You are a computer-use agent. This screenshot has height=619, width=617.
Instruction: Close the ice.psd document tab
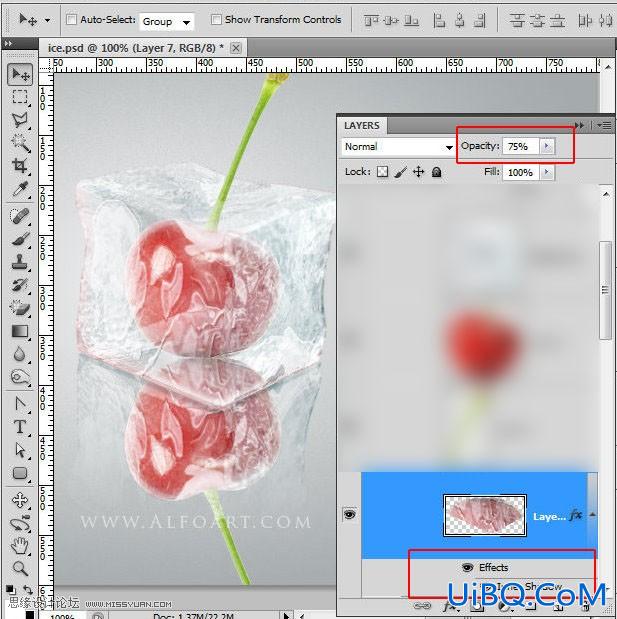click(236, 48)
